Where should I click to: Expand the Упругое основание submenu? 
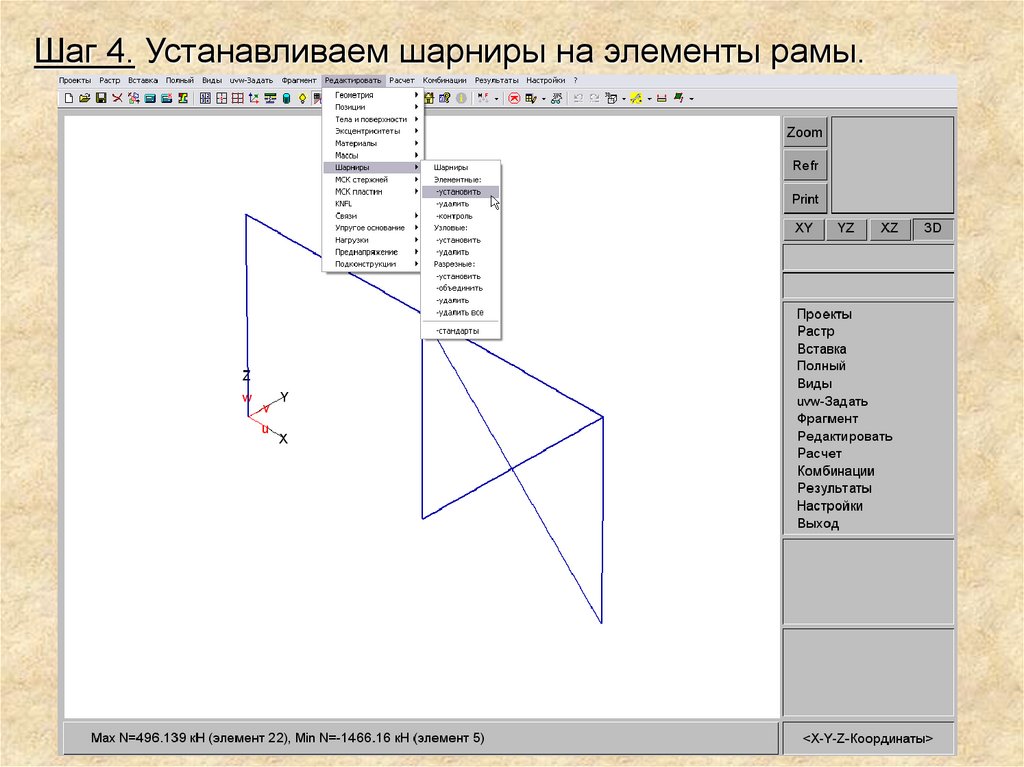click(373, 227)
